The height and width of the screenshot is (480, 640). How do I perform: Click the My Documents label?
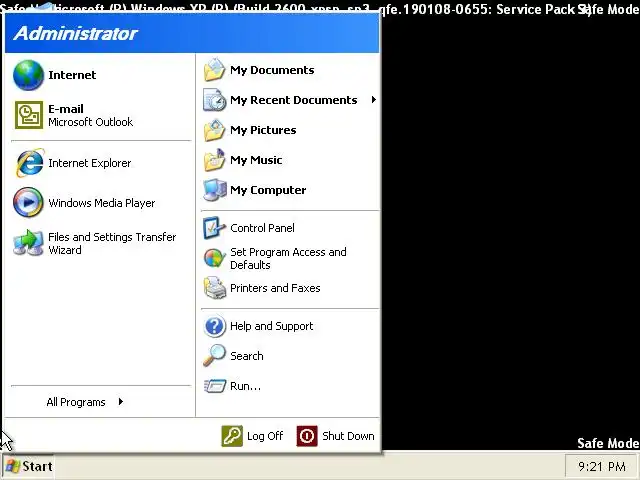[272, 70]
